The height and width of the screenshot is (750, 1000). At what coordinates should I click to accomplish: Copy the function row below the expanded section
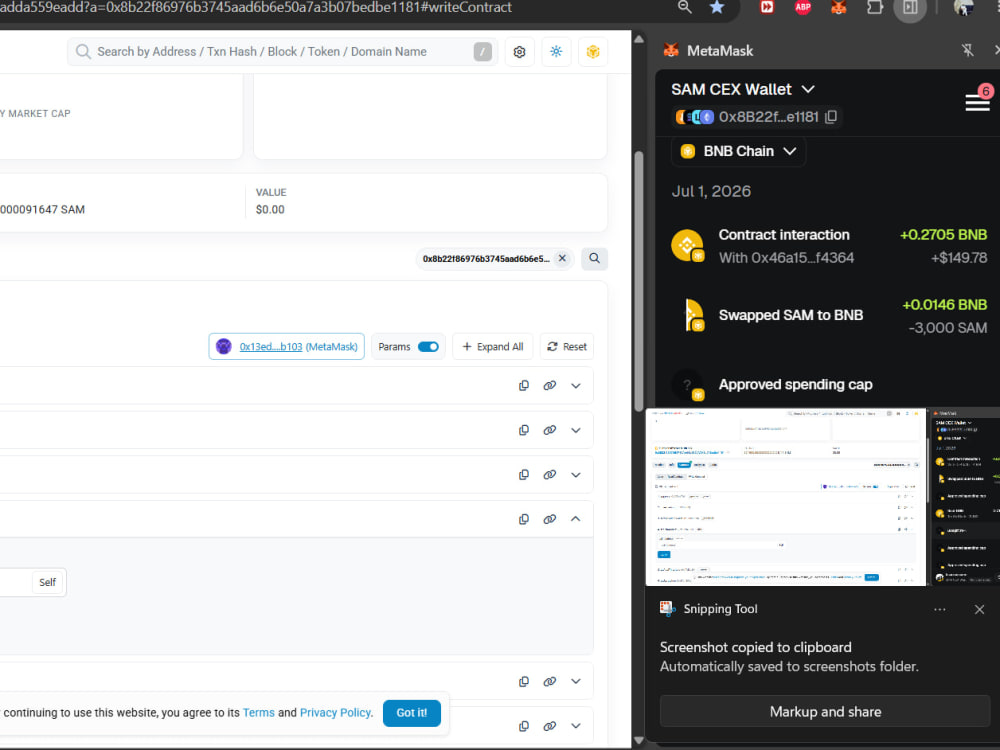click(x=524, y=681)
